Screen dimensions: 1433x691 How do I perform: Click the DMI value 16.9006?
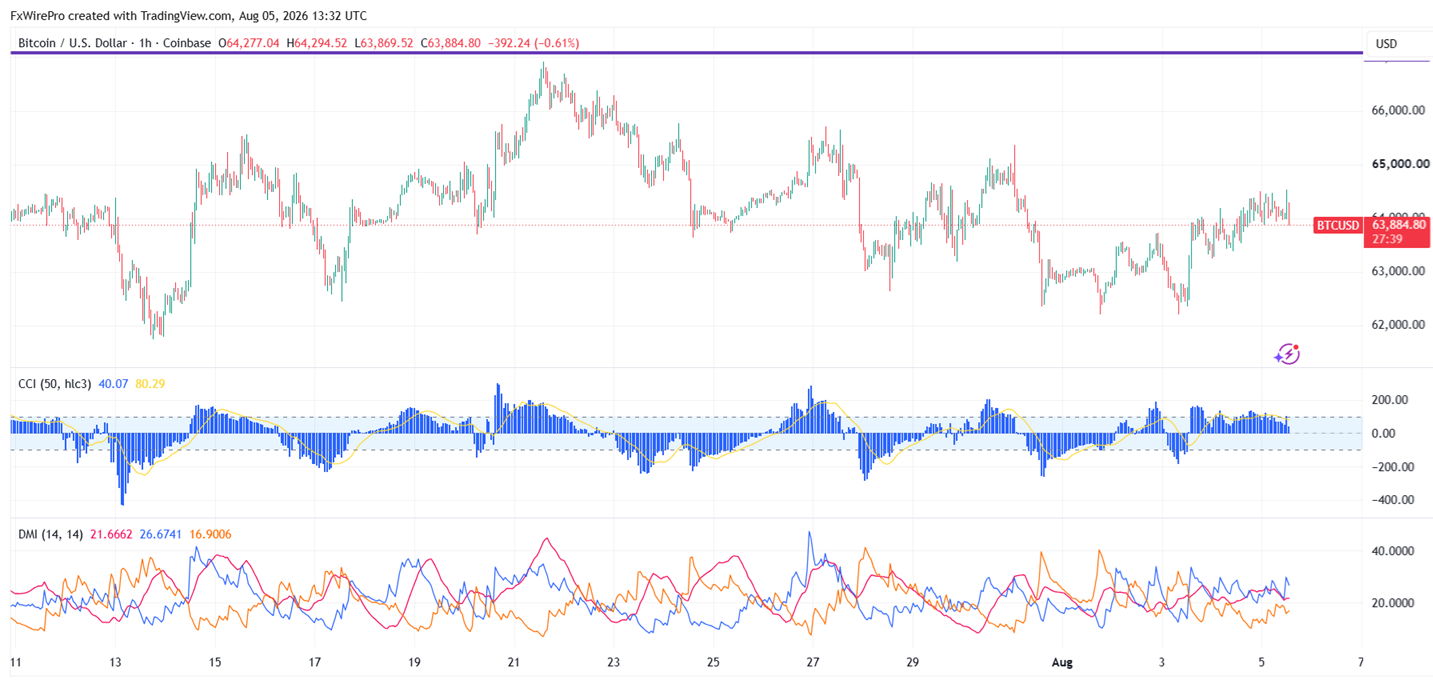click(x=210, y=535)
